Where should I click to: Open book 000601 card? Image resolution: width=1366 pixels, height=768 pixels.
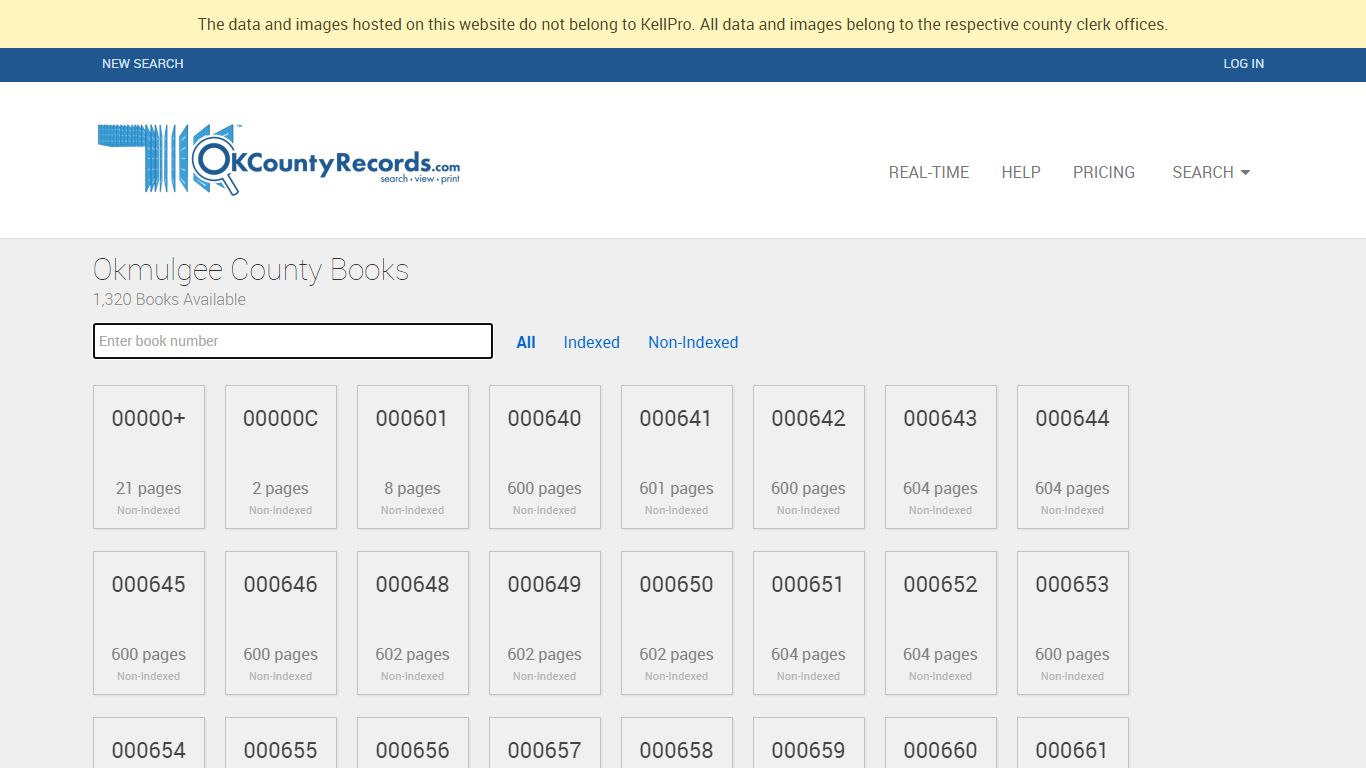tap(413, 457)
